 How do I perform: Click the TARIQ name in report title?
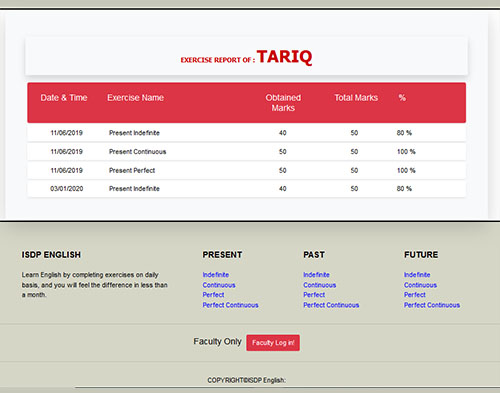(284, 57)
